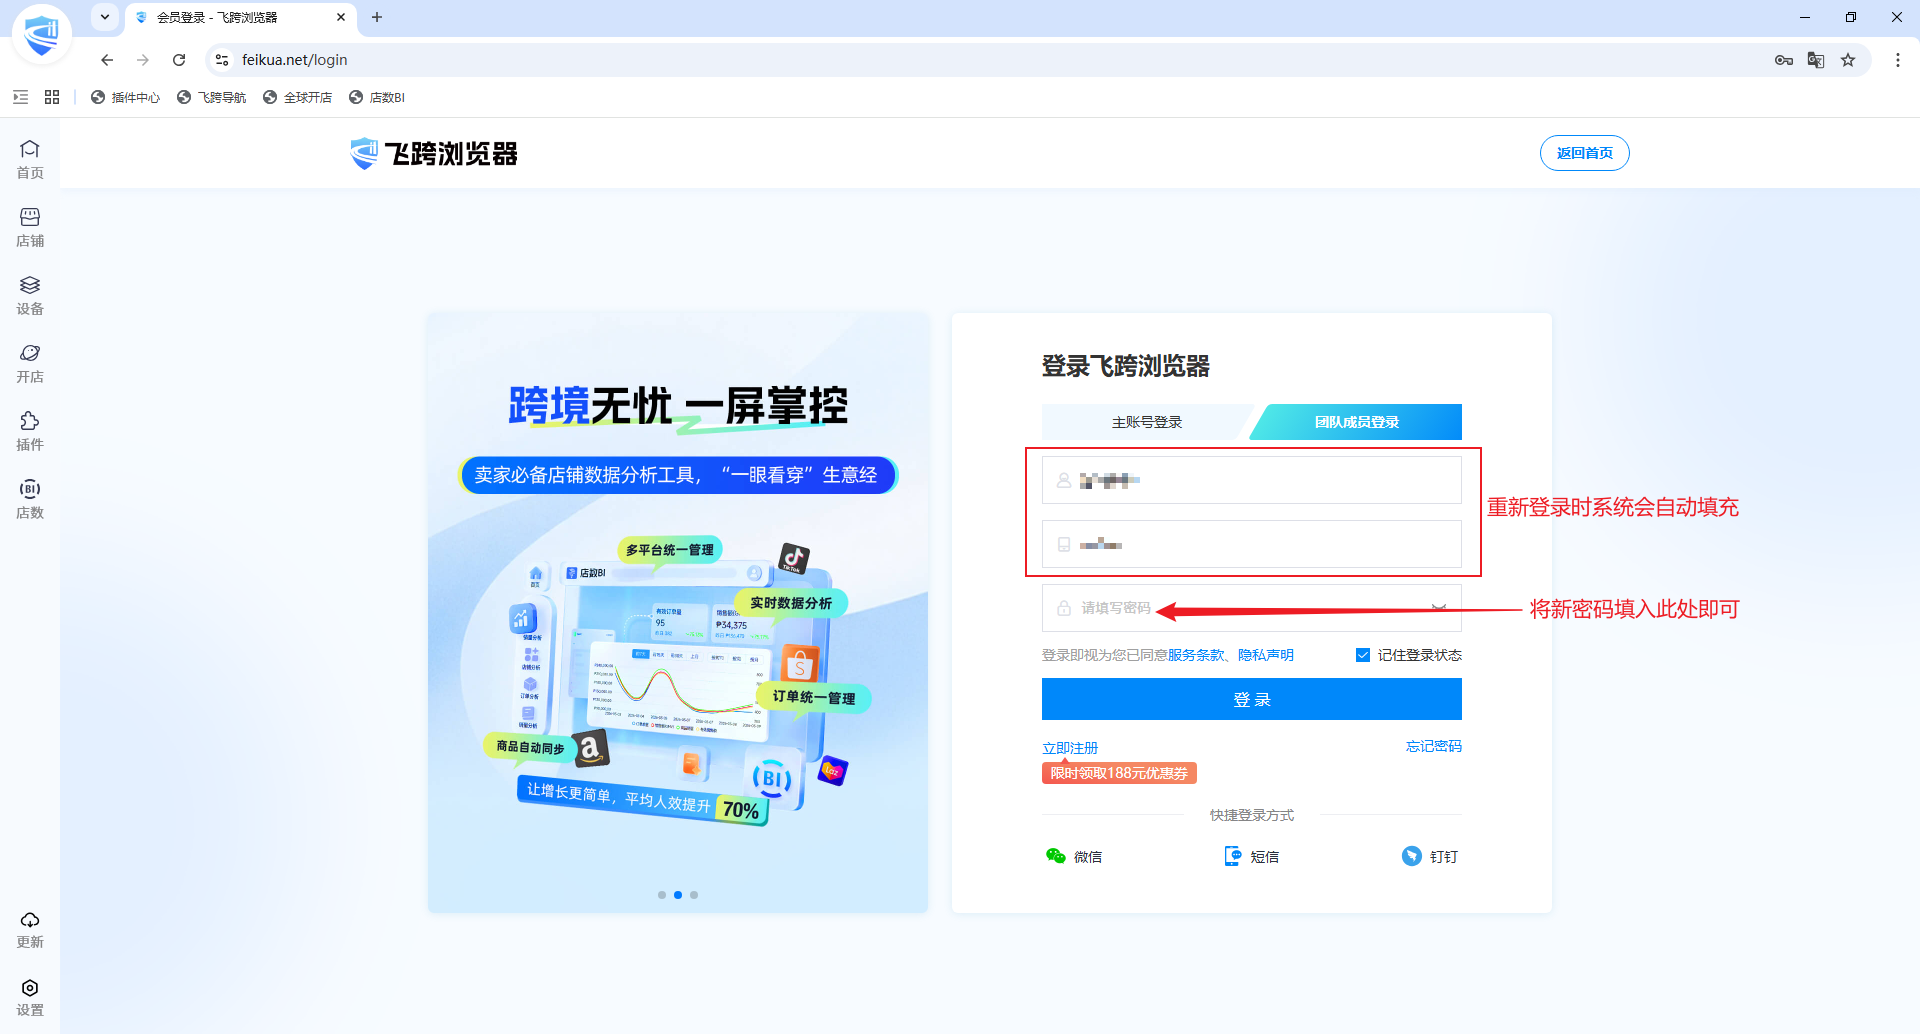Open the 插件中心 bookmark
Viewport: 1920px width, 1034px height.
125,97
